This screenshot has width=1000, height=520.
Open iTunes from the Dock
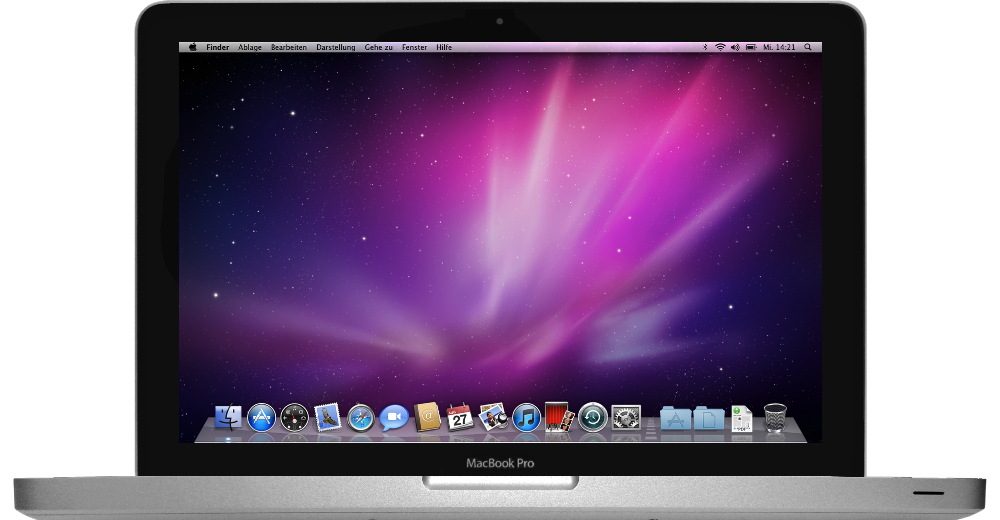(526, 418)
